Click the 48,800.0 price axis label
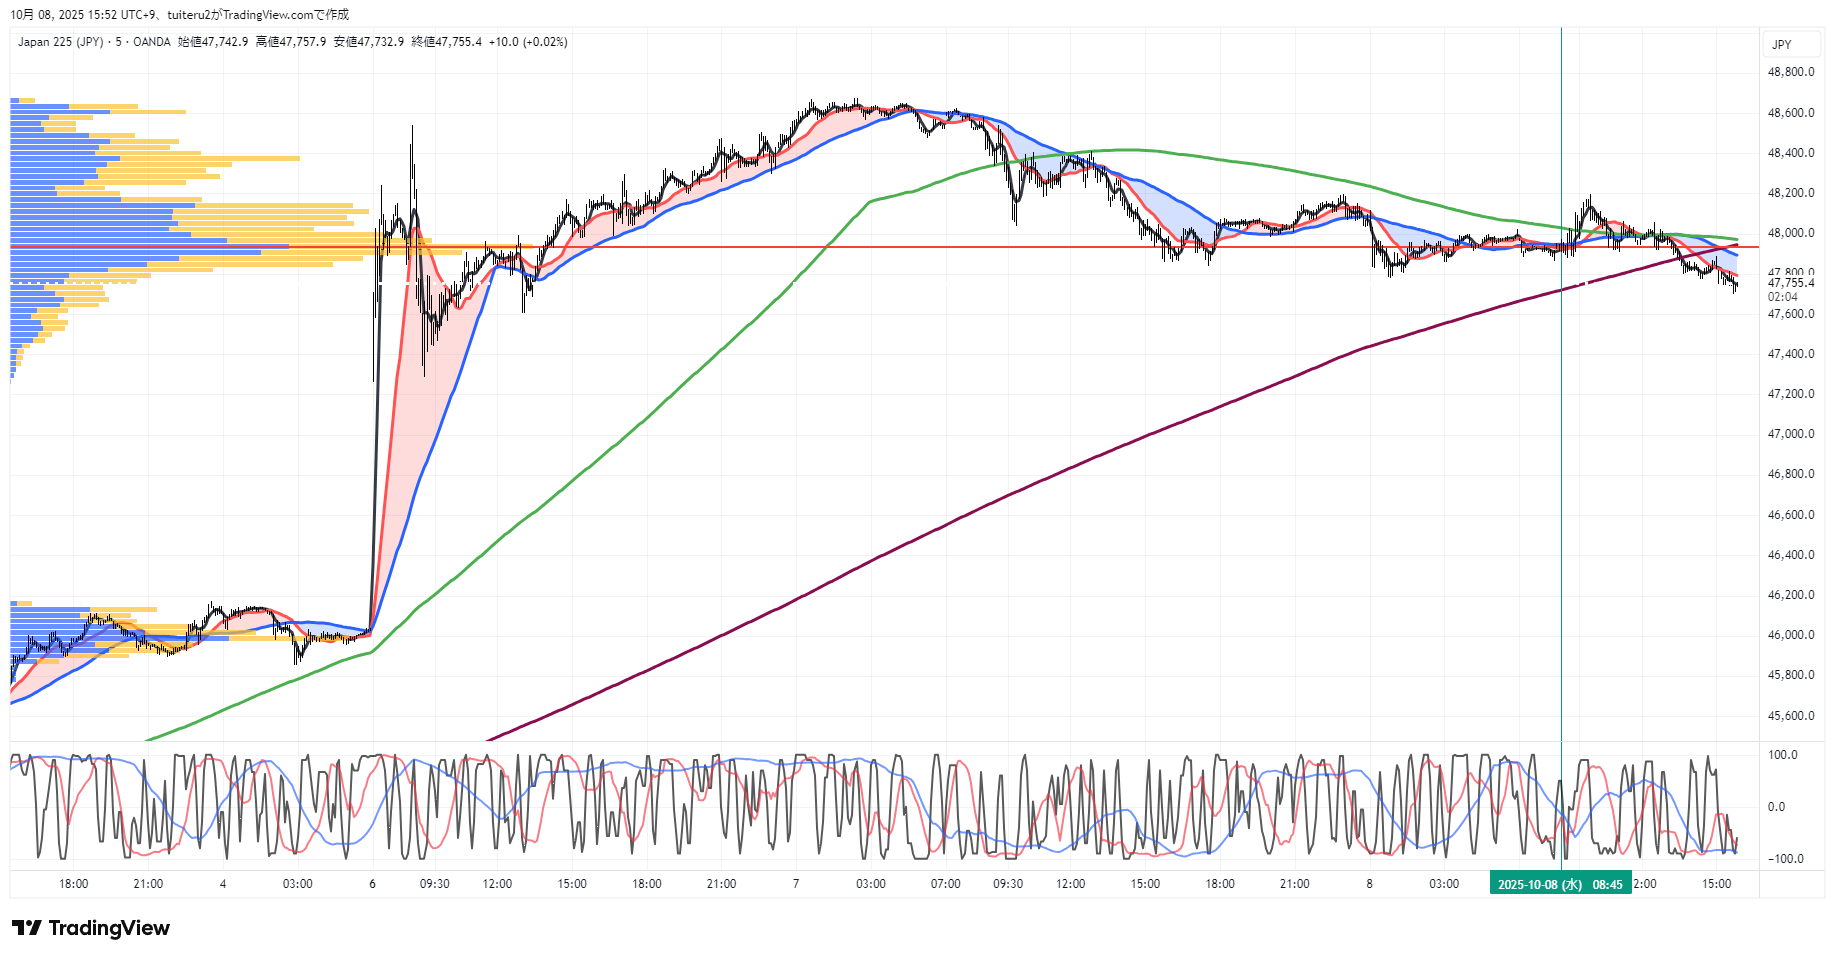1835x958 pixels. (x=1790, y=72)
